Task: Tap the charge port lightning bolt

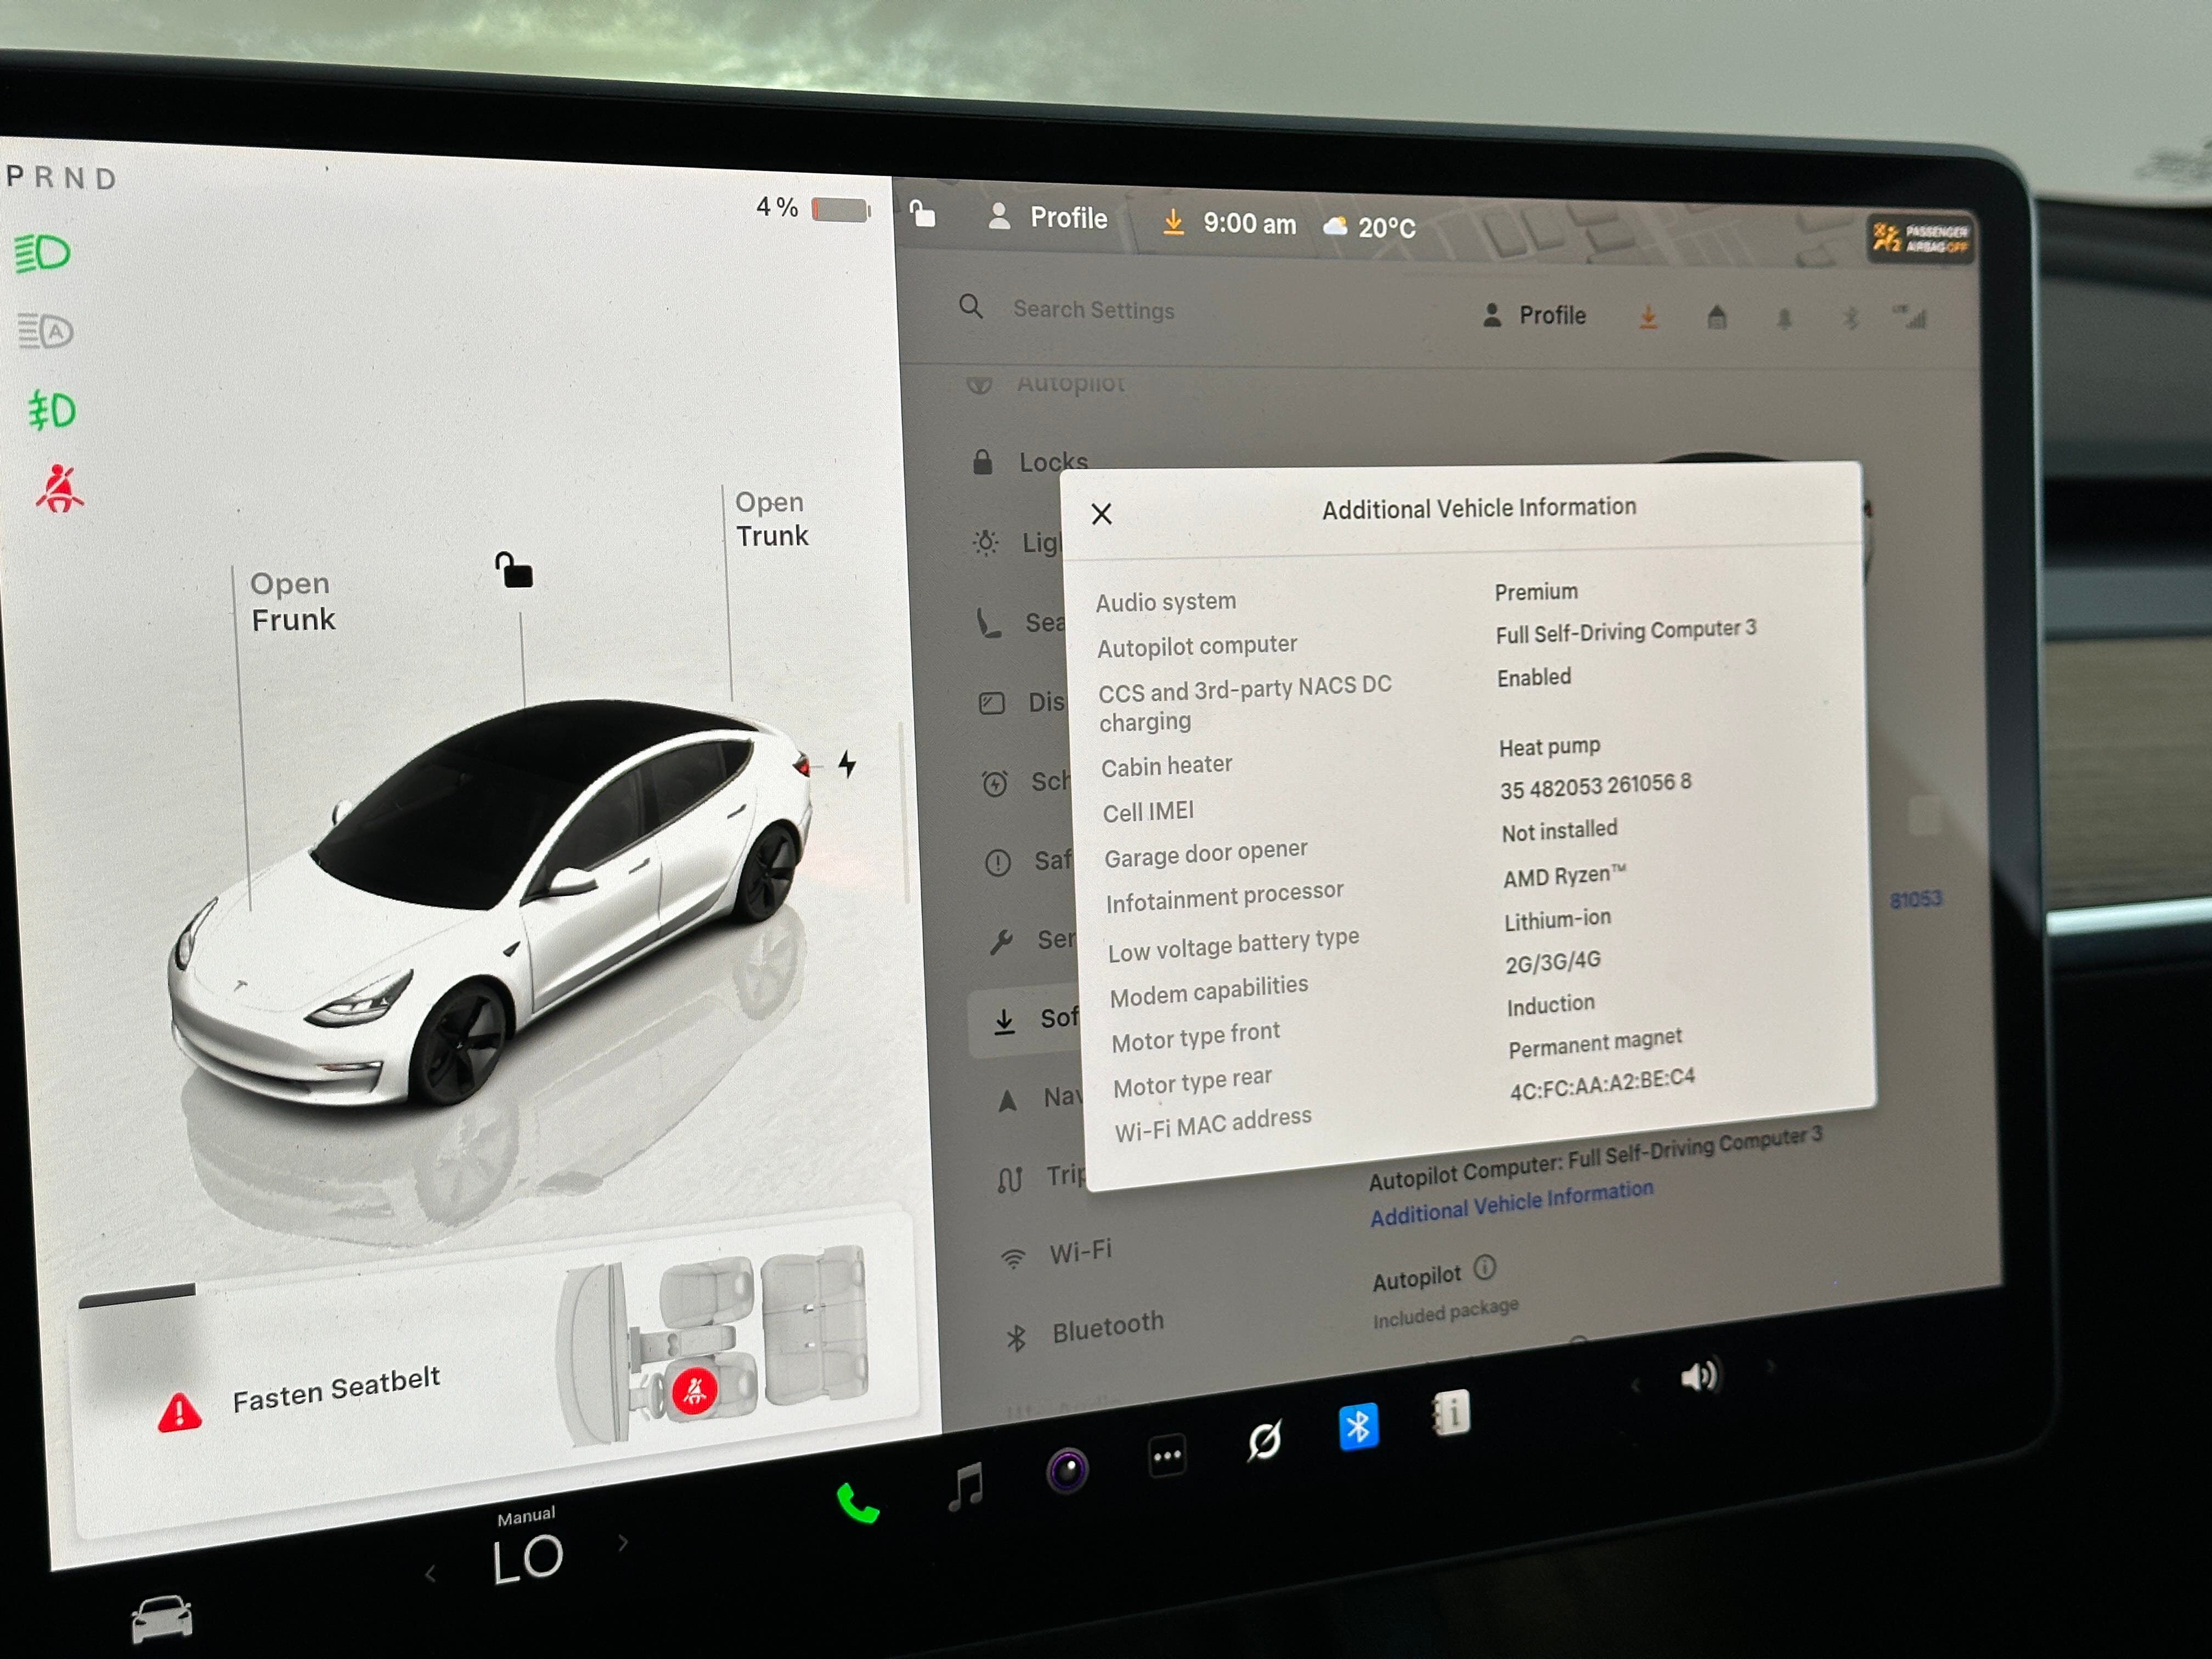Action: click(847, 765)
